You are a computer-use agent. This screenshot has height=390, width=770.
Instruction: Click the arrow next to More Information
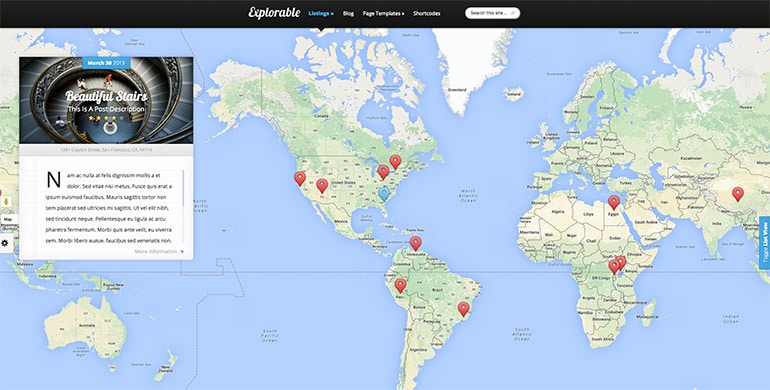[x=182, y=251]
